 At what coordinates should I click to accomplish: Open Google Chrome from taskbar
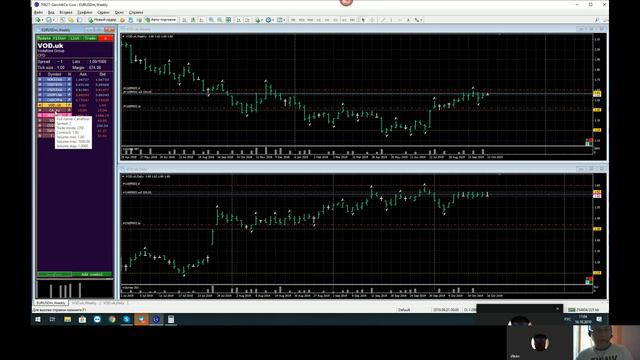tap(112, 320)
